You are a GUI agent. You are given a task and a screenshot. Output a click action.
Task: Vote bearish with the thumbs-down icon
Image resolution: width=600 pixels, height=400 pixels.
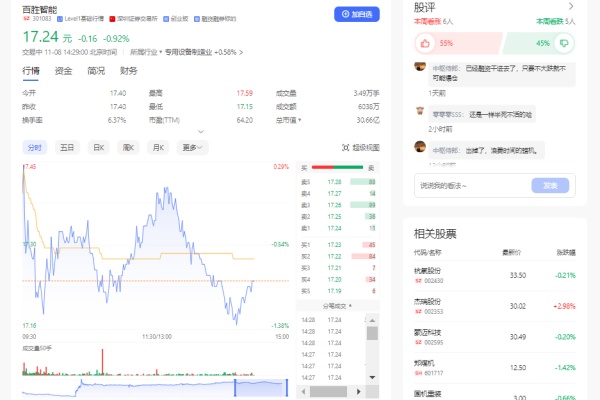(x=564, y=43)
